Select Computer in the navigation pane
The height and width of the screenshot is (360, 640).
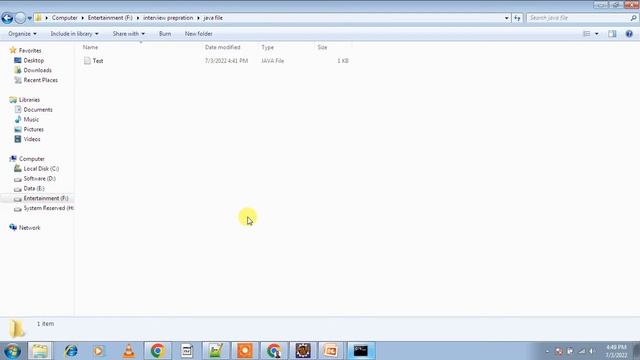(x=31, y=159)
